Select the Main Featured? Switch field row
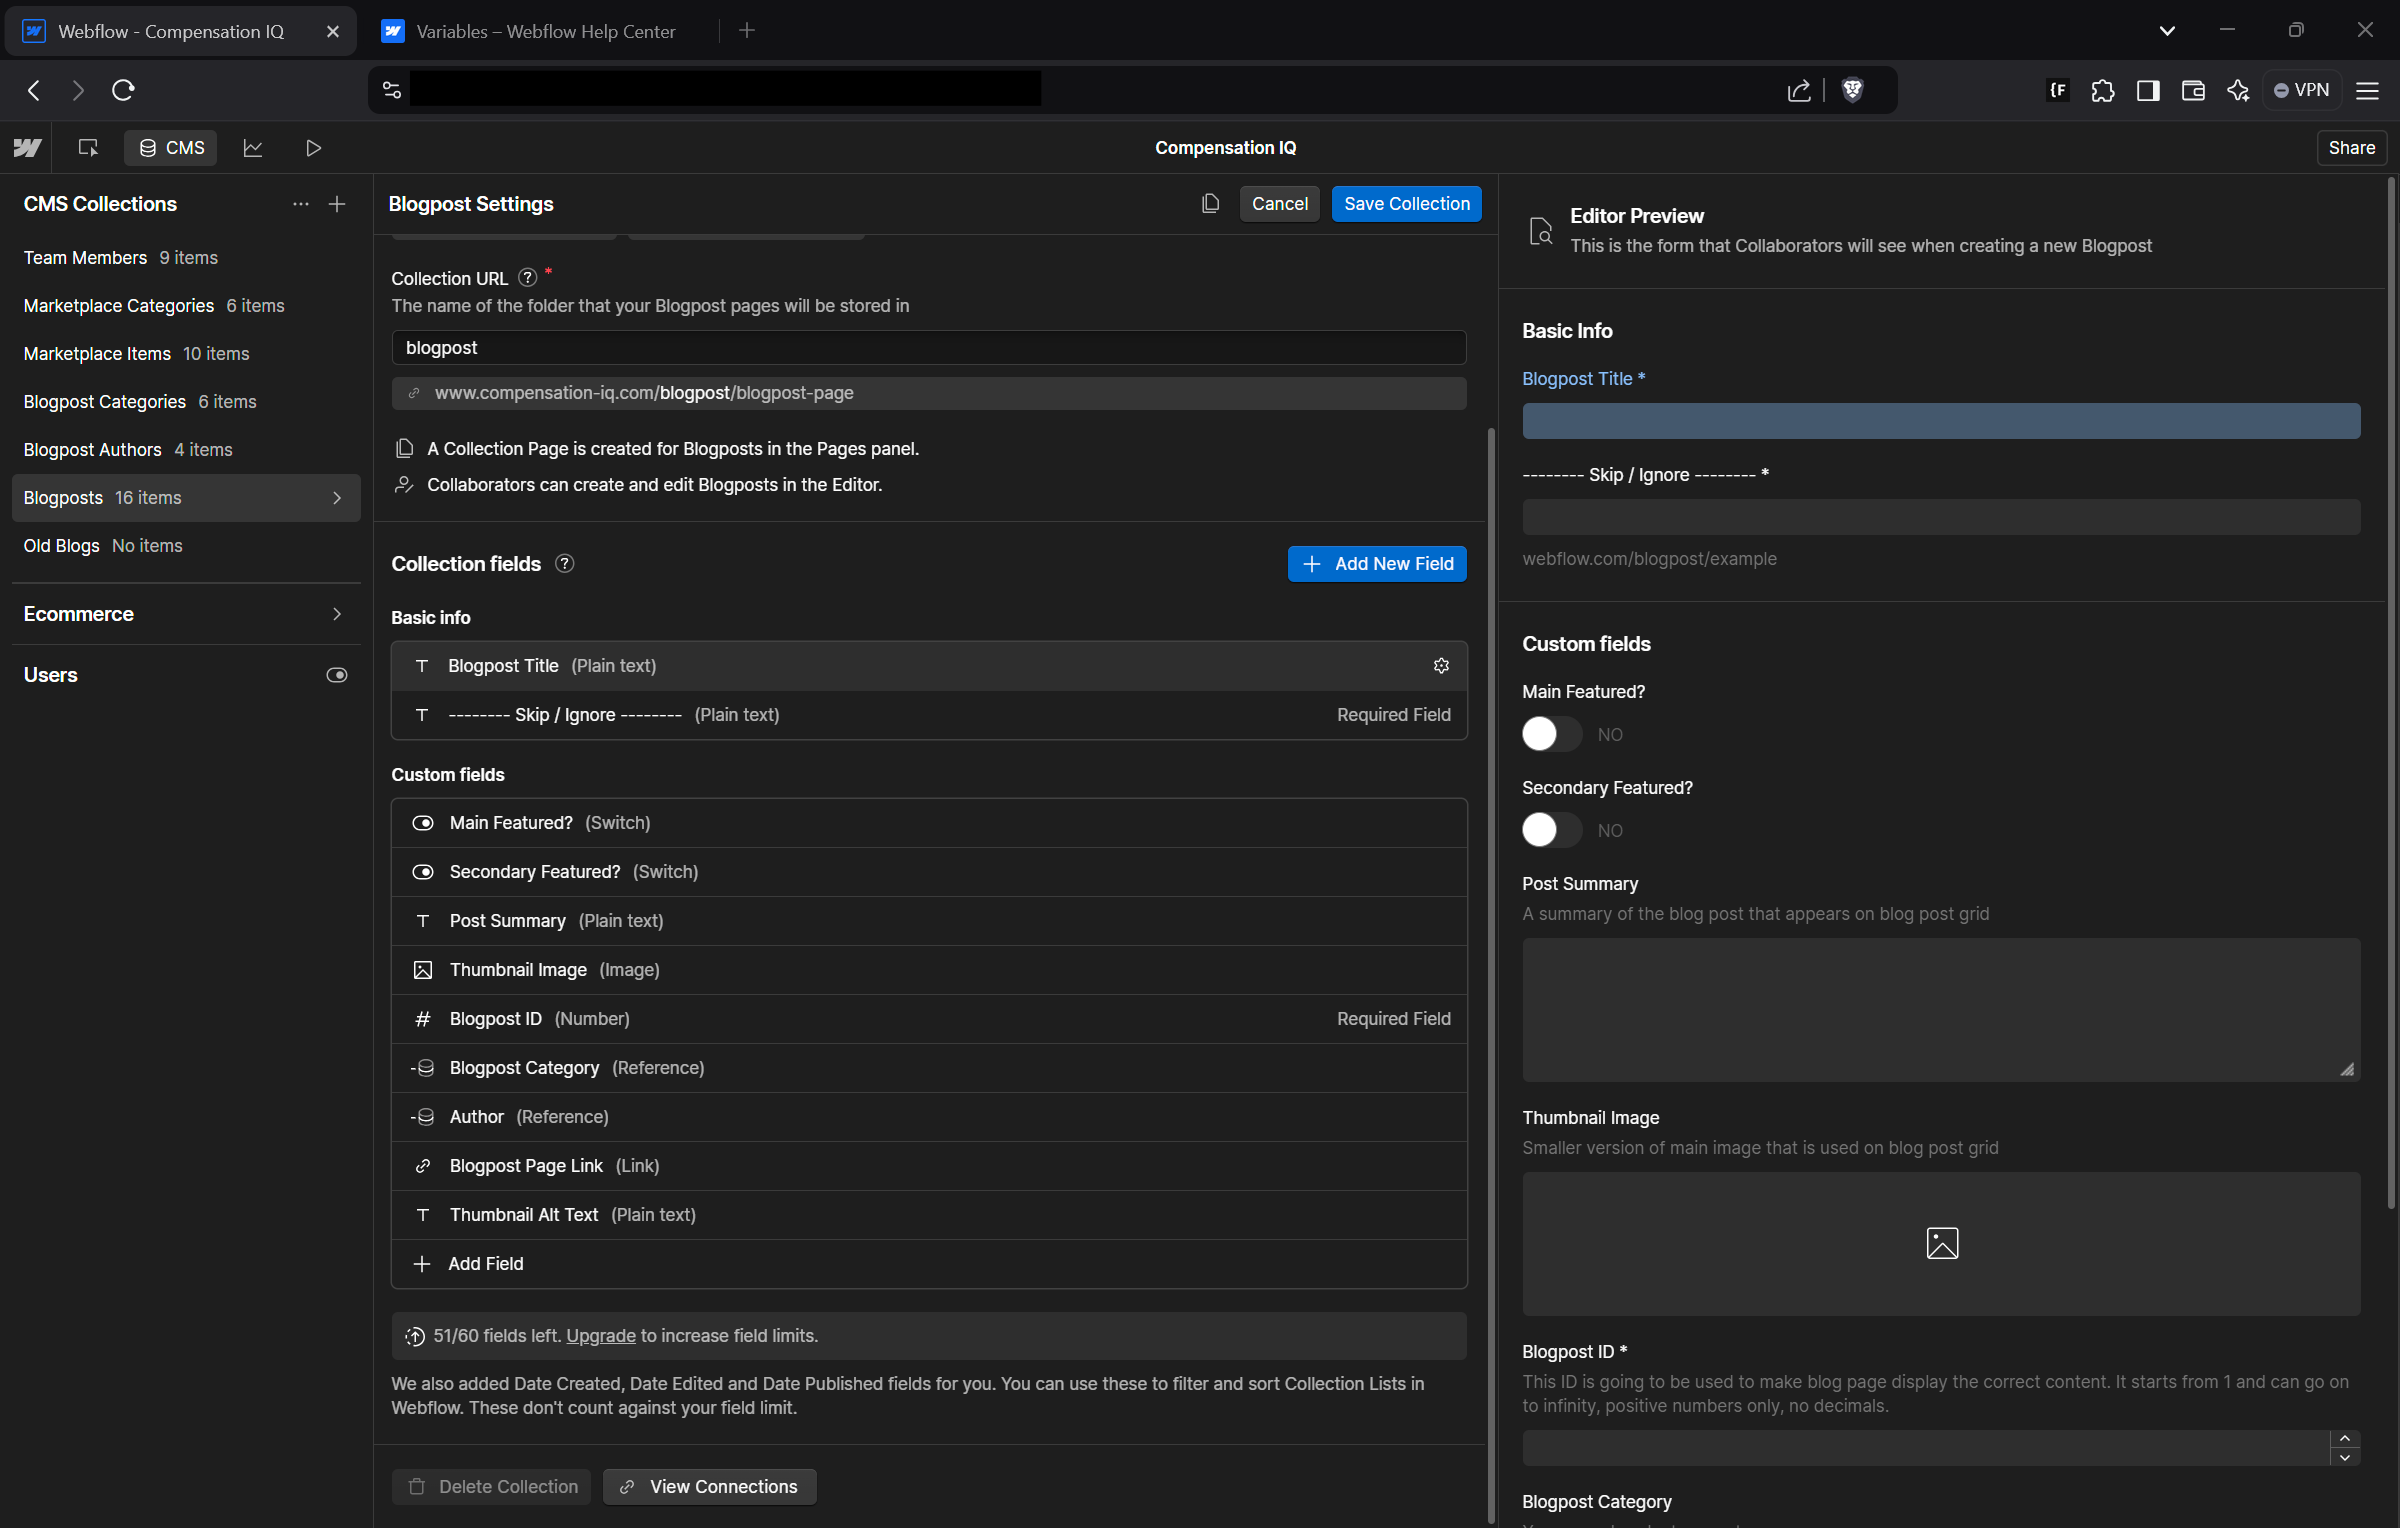Viewport: 2400px width, 1528px height. point(929,823)
